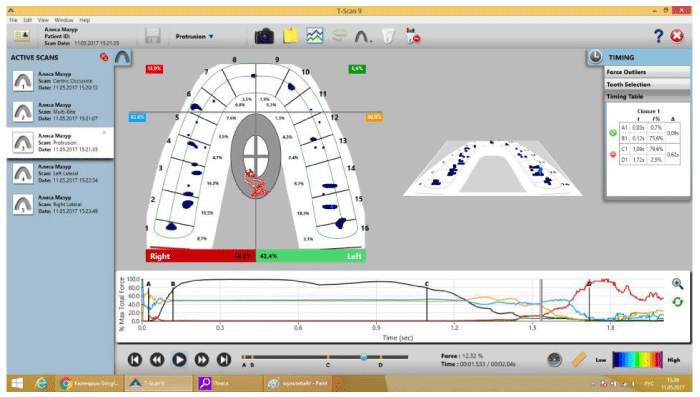The width and height of the screenshot is (700, 397).
Task: Select the Left Lateral scan thumbnail
Action: click(x=23, y=173)
